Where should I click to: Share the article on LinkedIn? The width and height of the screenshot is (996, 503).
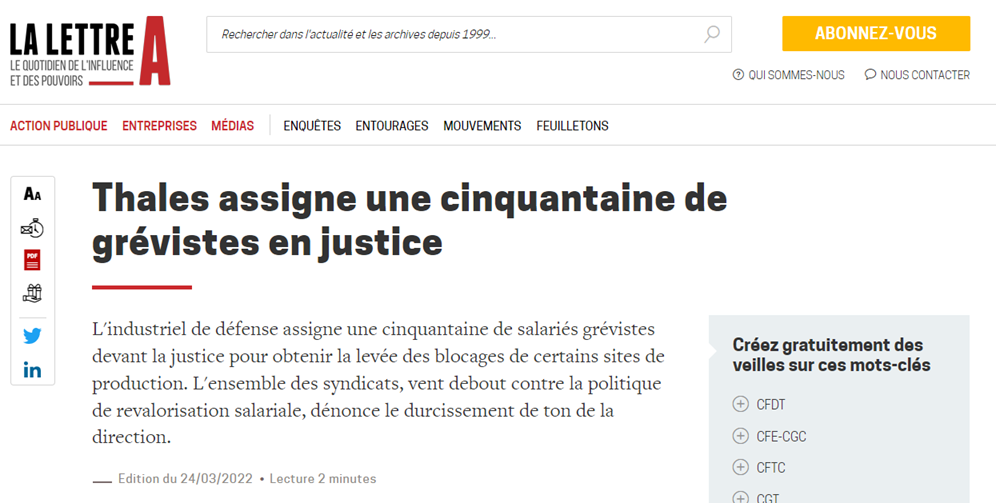32,370
